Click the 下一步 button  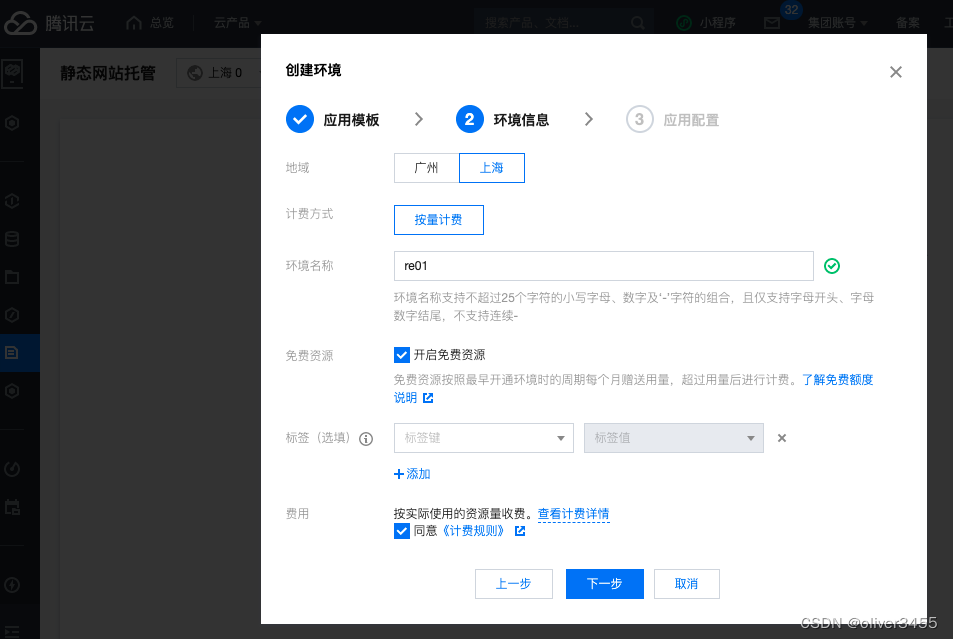pyautogui.click(x=604, y=583)
